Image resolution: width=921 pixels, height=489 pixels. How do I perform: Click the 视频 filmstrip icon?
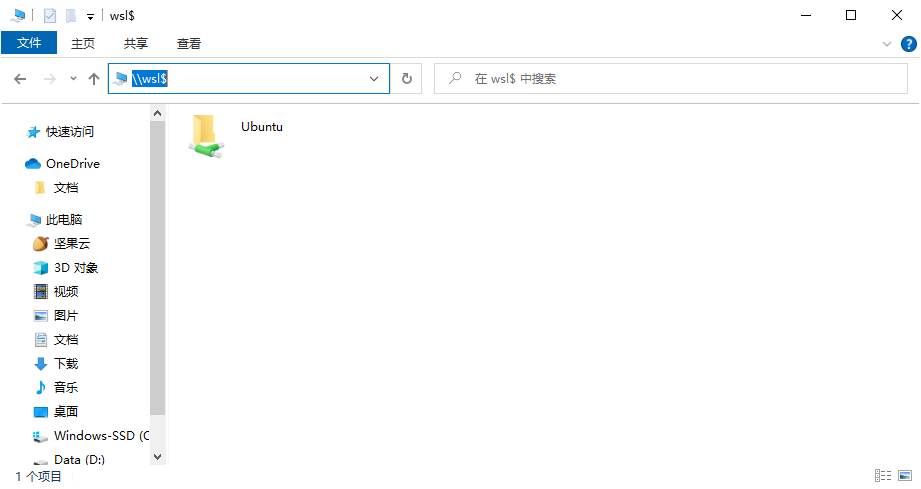click(x=41, y=292)
